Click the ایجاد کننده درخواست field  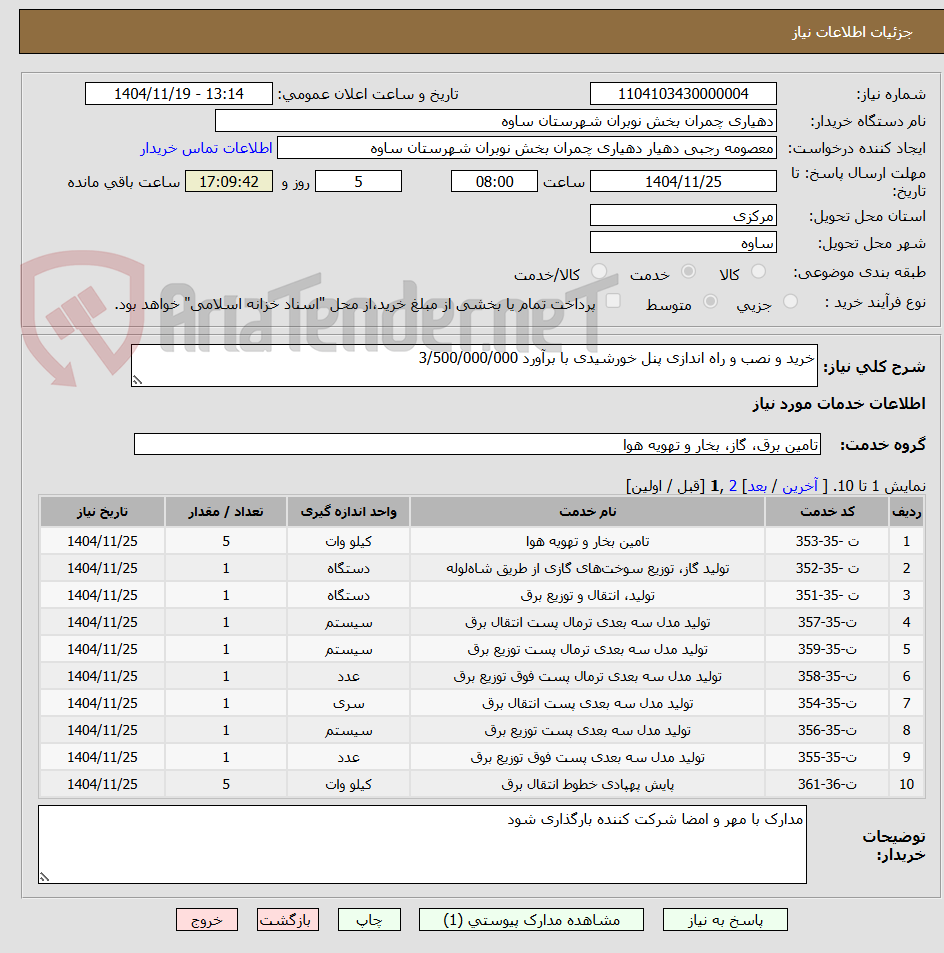(x=527, y=148)
